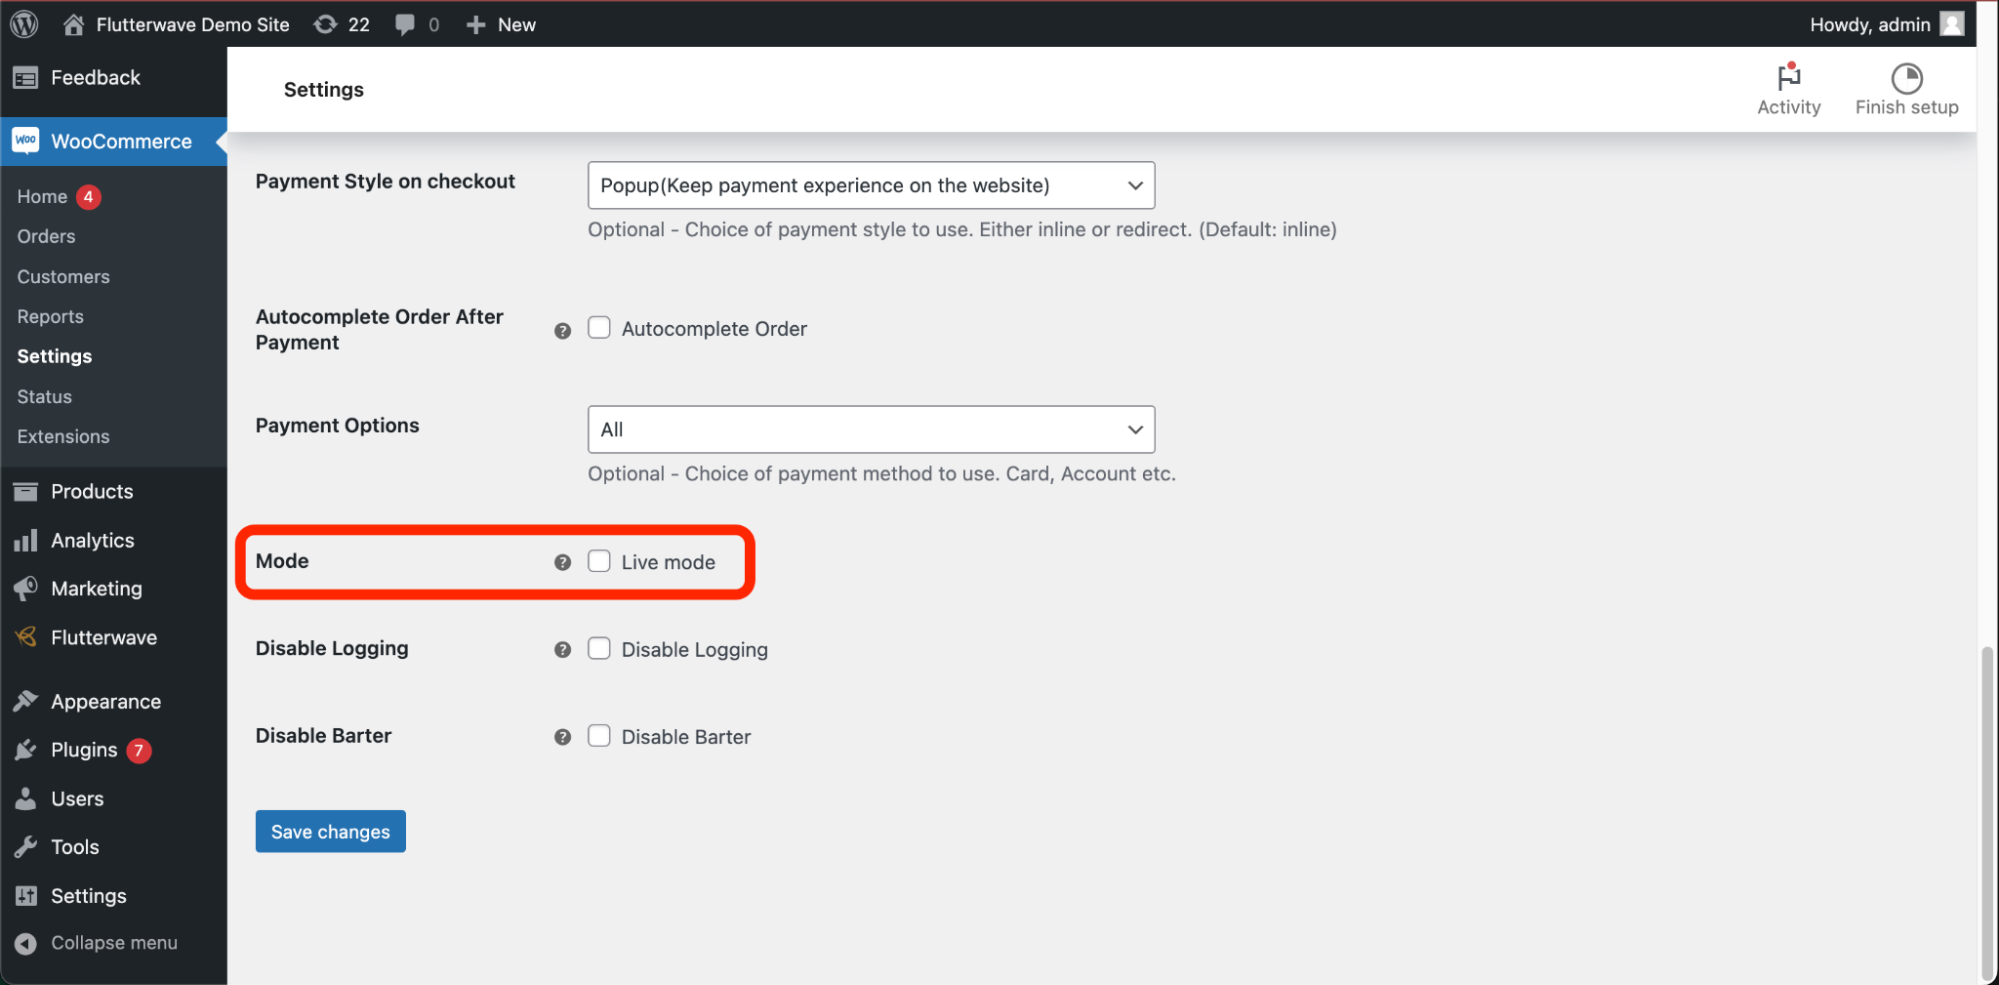Click the Finish setup progress icon

click(1907, 77)
